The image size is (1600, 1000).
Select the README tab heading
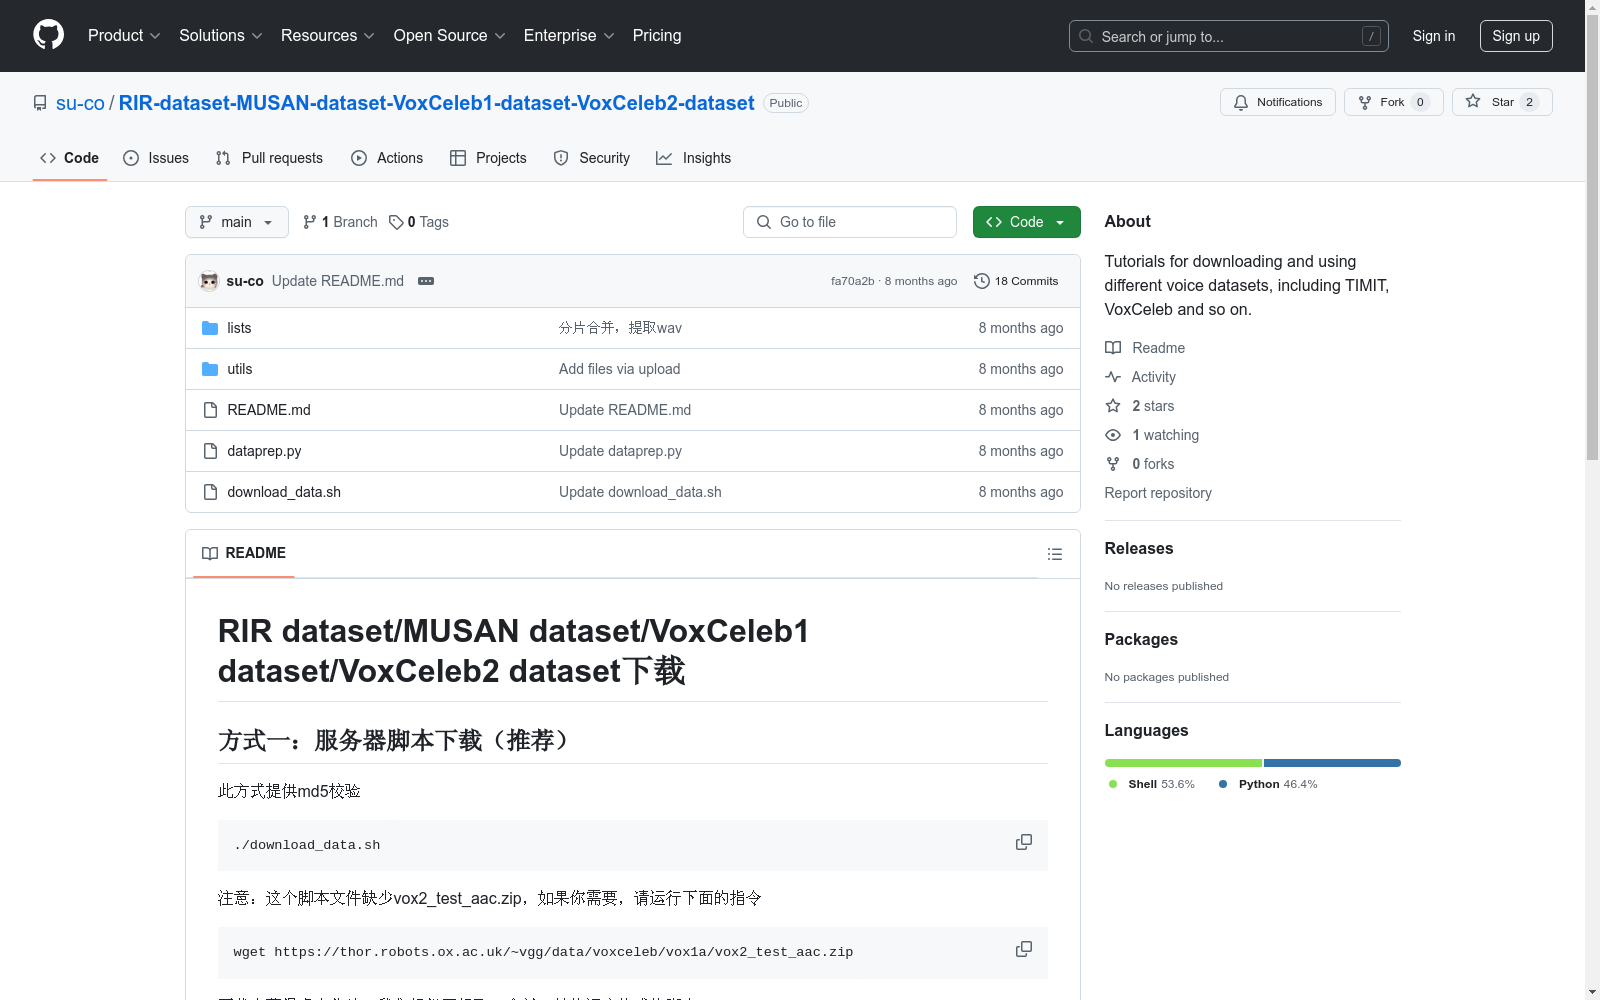pyautogui.click(x=244, y=553)
